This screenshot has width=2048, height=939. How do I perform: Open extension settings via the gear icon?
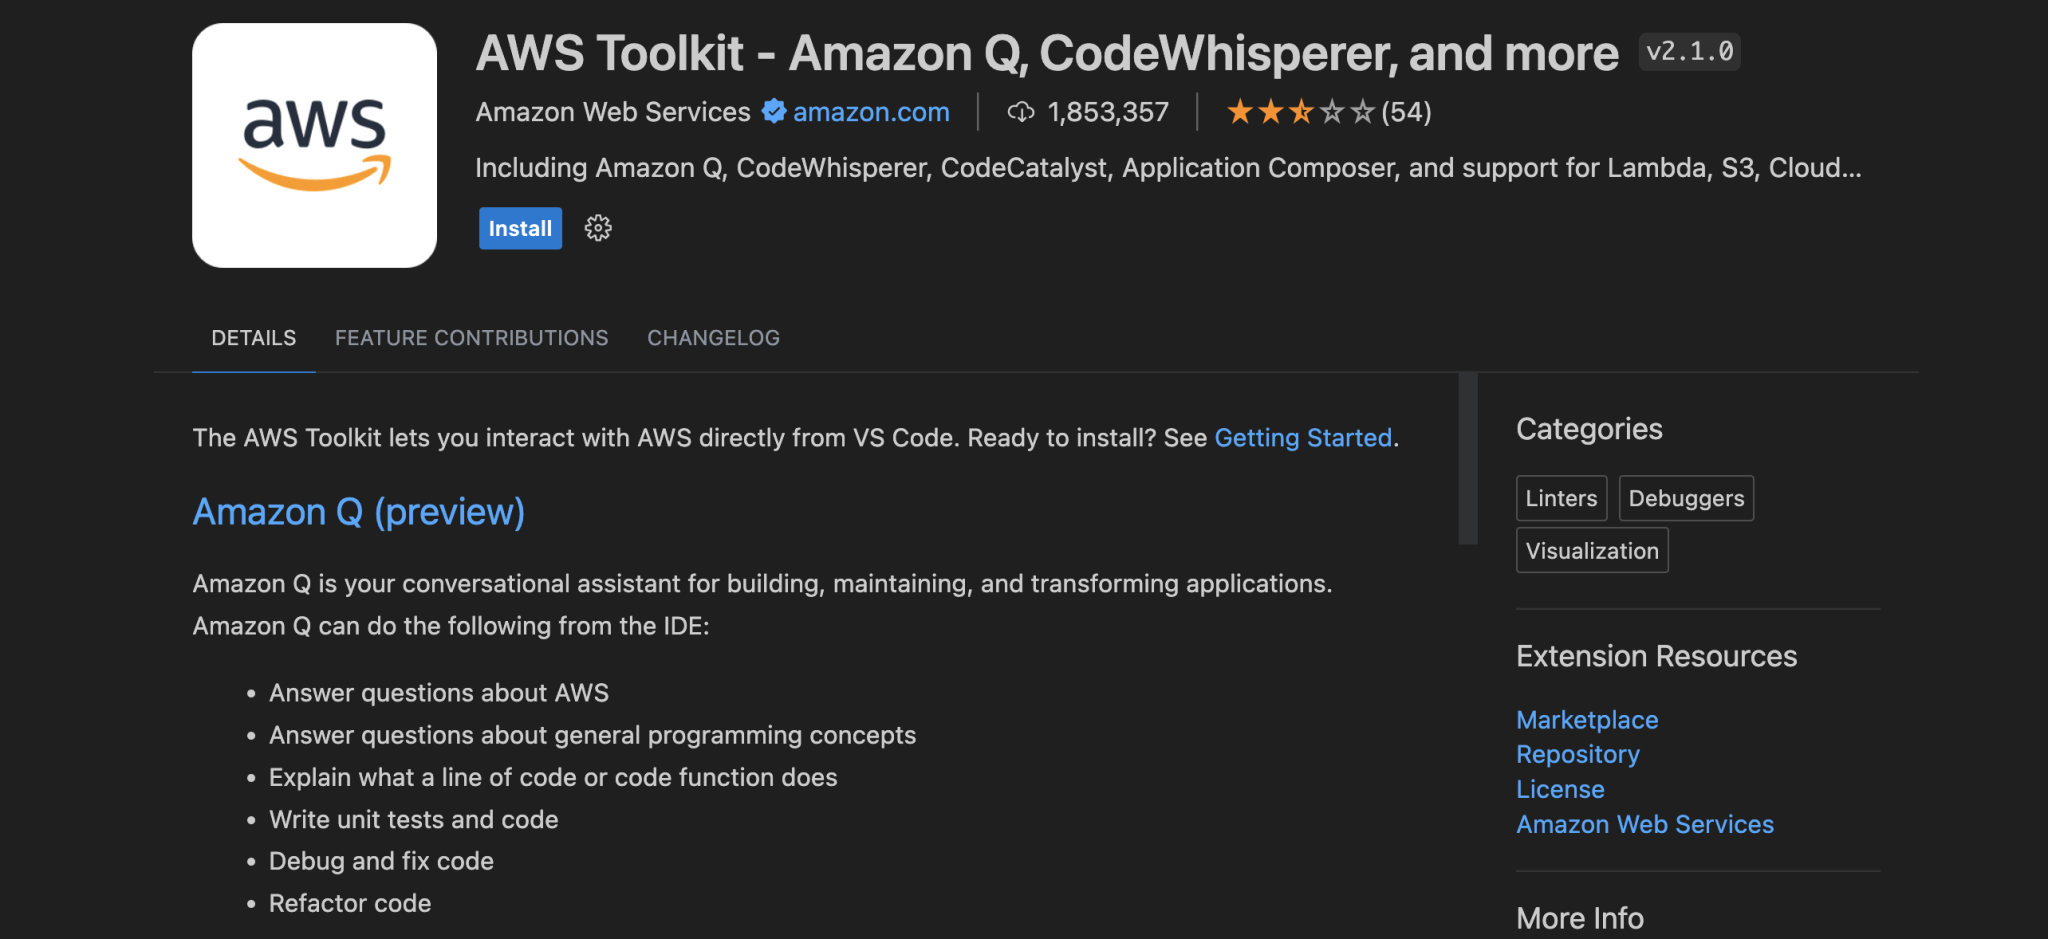point(597,228)
